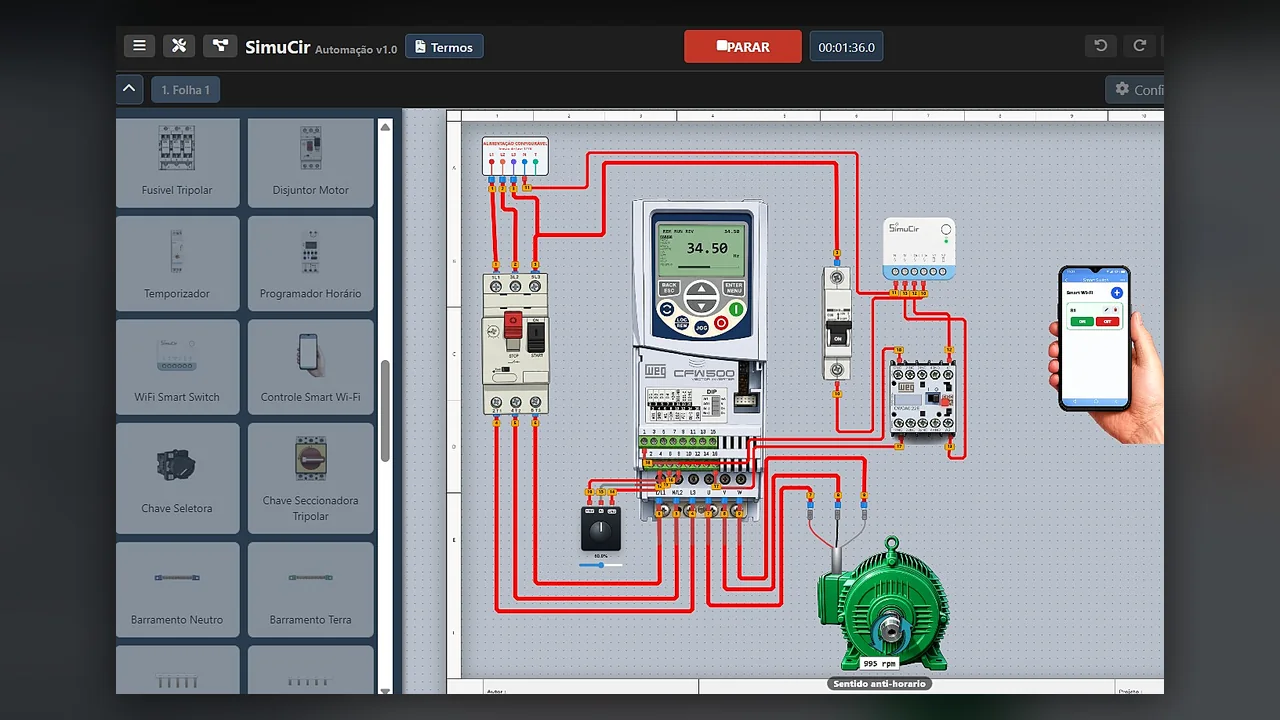Click the JOG key on the inverter

[x=701, y=327]
